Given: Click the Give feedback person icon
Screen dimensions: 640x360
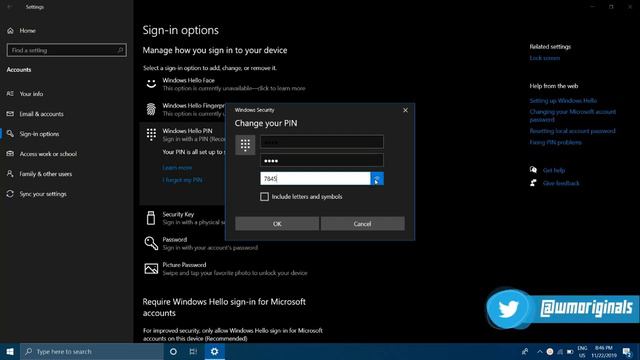Looking at the screenshot, I should pos(533,183).
